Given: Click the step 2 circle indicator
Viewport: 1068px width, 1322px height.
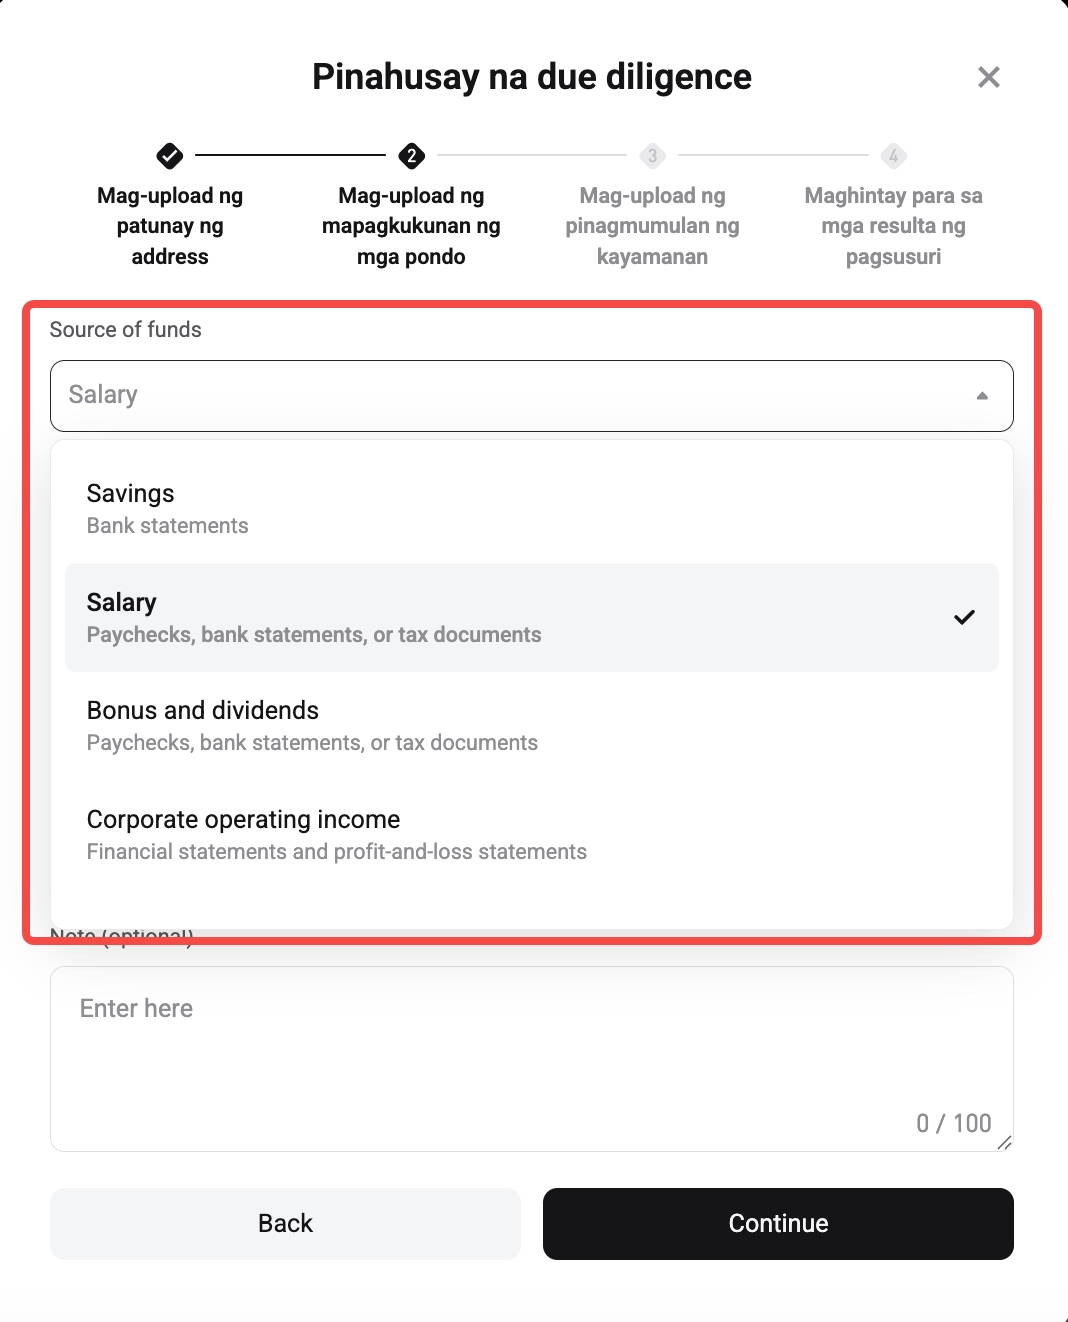Looking at the screenshot, I should 411,156.
